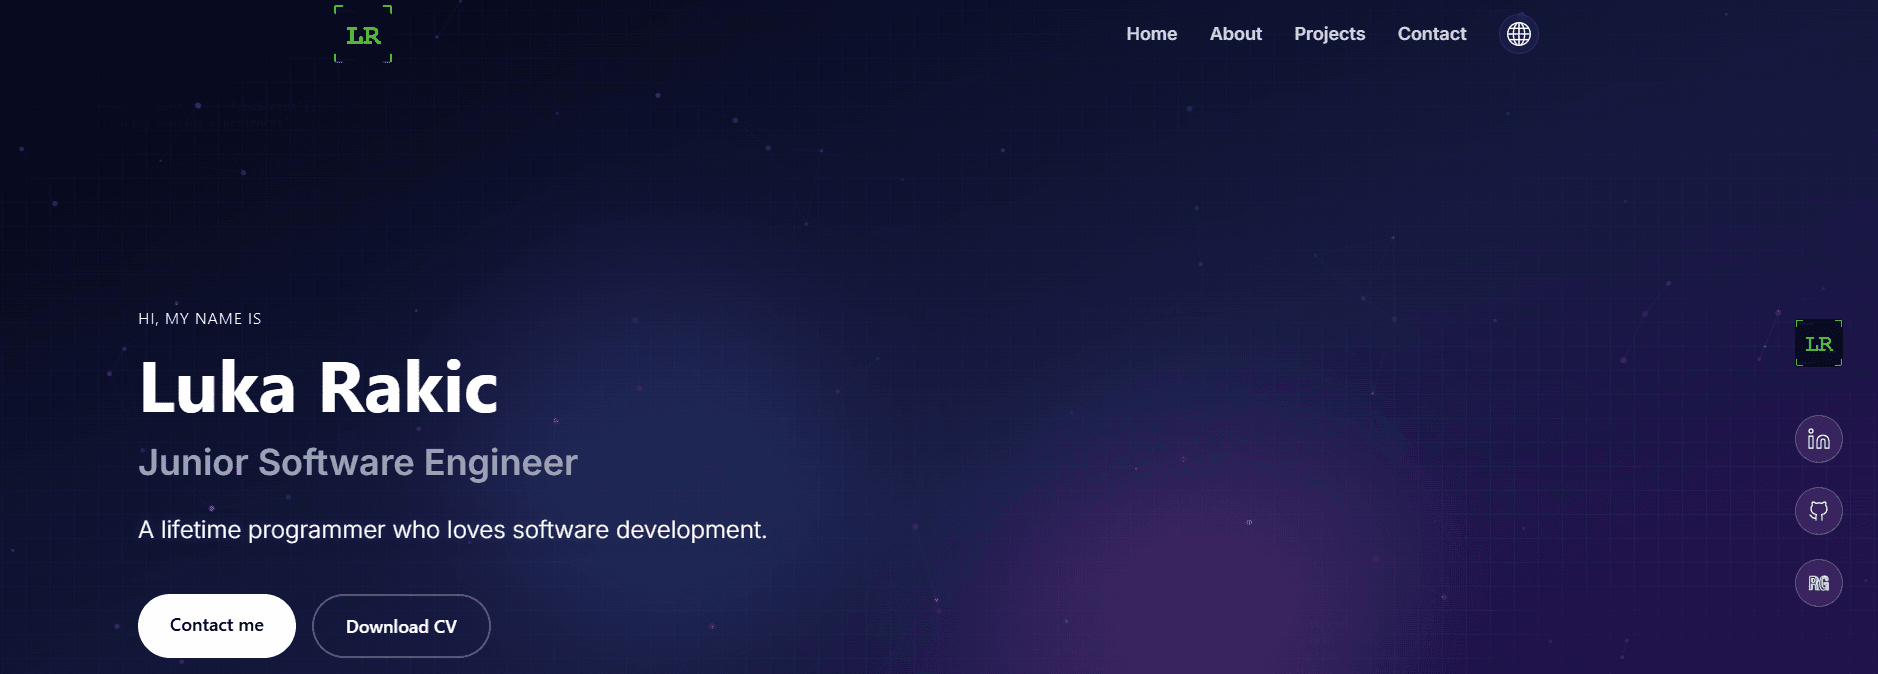Click the 'HI, MY NAME IS' text

(200, 319)
